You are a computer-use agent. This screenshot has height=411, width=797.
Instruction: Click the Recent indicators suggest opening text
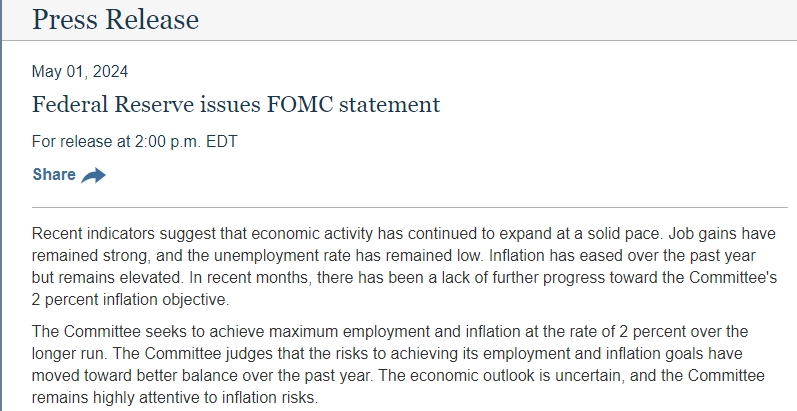[x=120, y=233]
